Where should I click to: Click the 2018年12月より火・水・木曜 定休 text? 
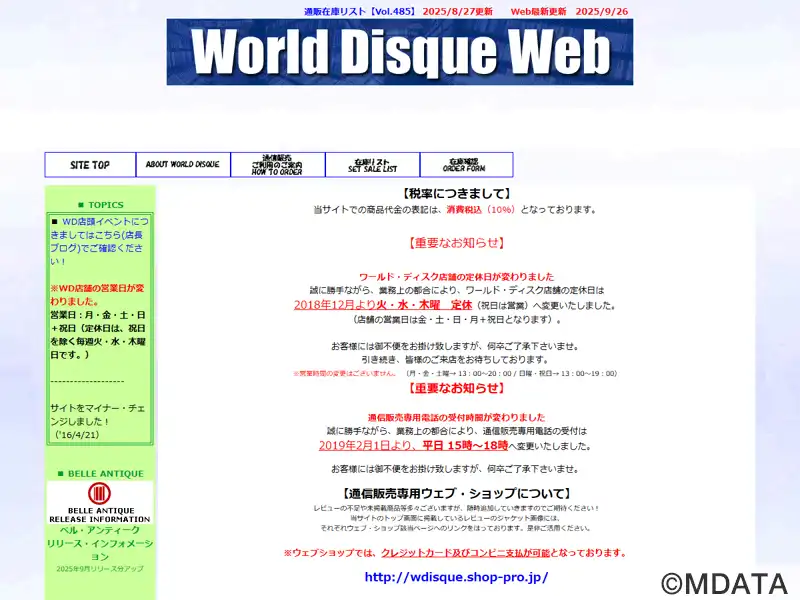[x=383, y=305]
